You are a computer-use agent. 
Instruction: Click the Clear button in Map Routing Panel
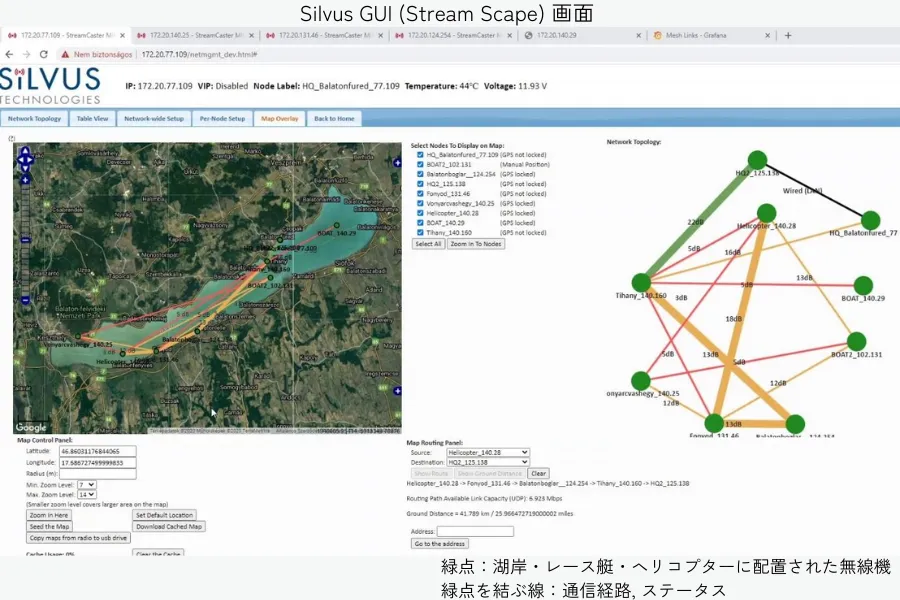tap(538, 474)
